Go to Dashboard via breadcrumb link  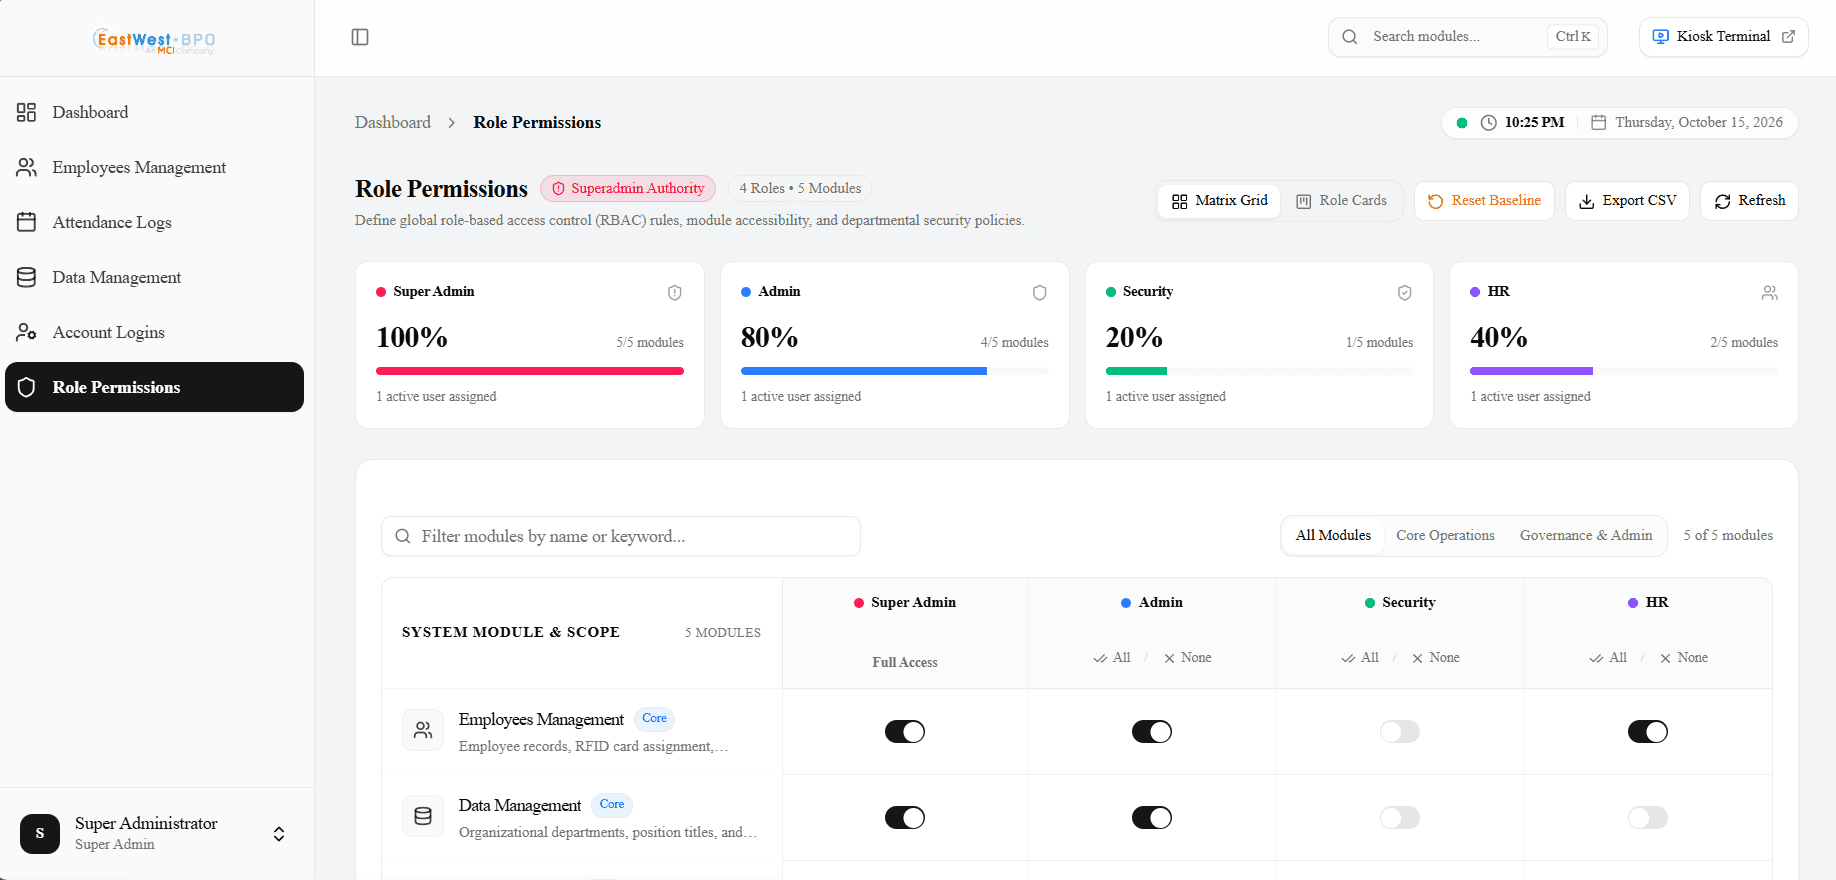pos(393,122)
